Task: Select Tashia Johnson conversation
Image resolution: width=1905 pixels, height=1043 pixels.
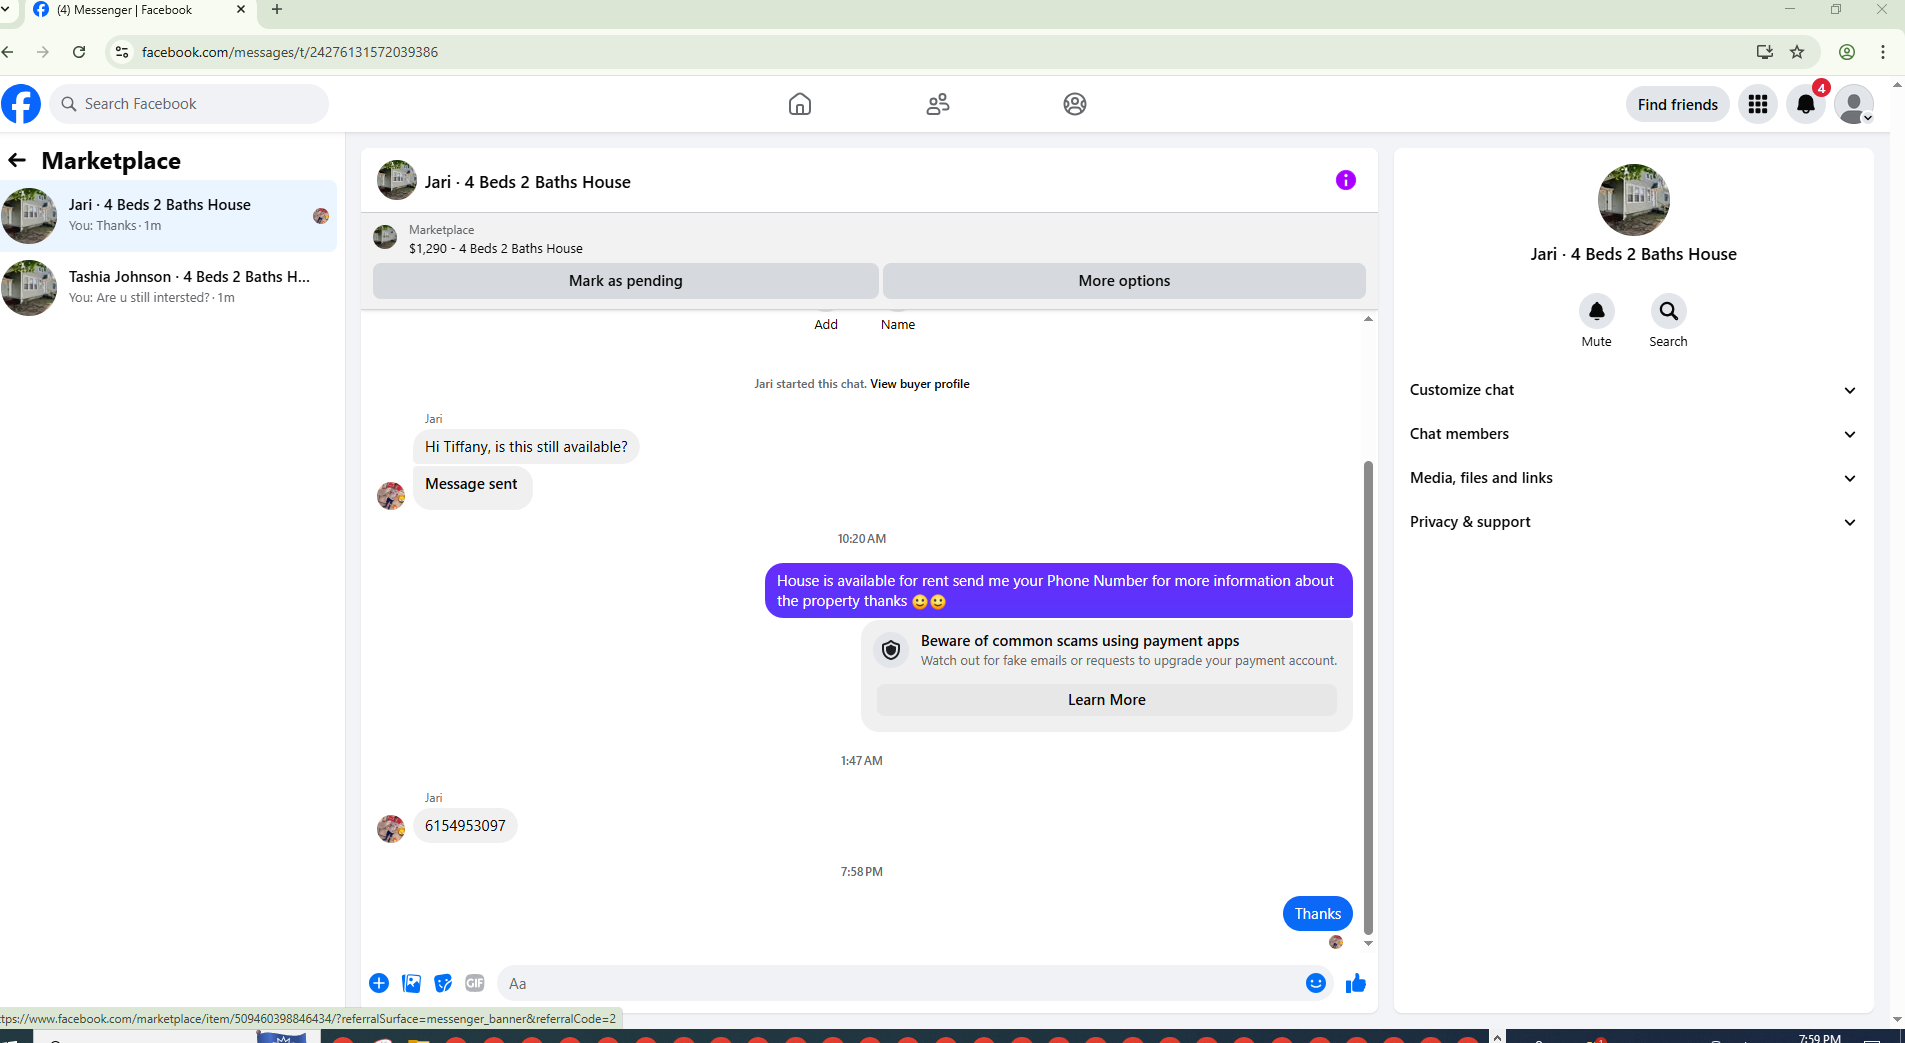Action: pos(168,287)
